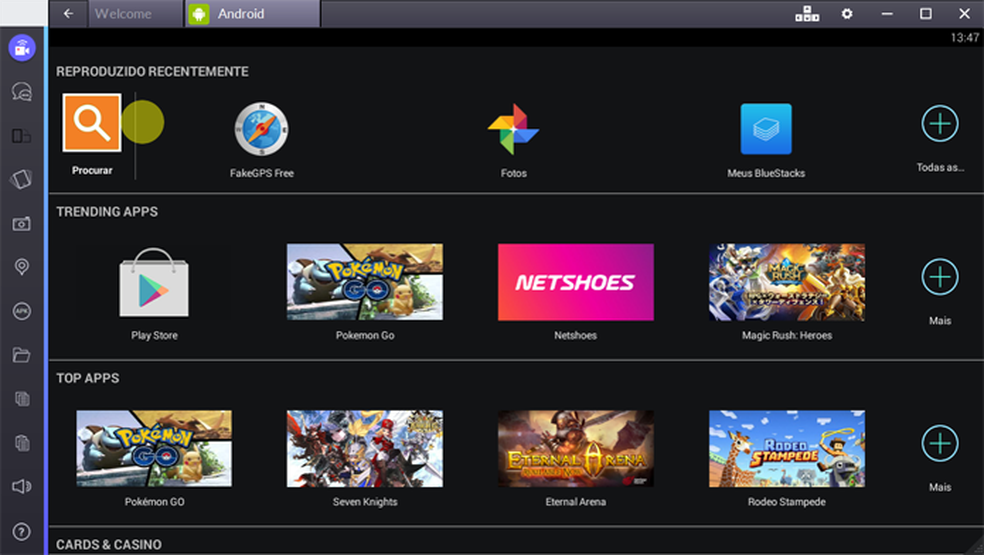Open Pokémon GO in Top Apps
This screenshot has width=984, height=555.
click(154, 448)
